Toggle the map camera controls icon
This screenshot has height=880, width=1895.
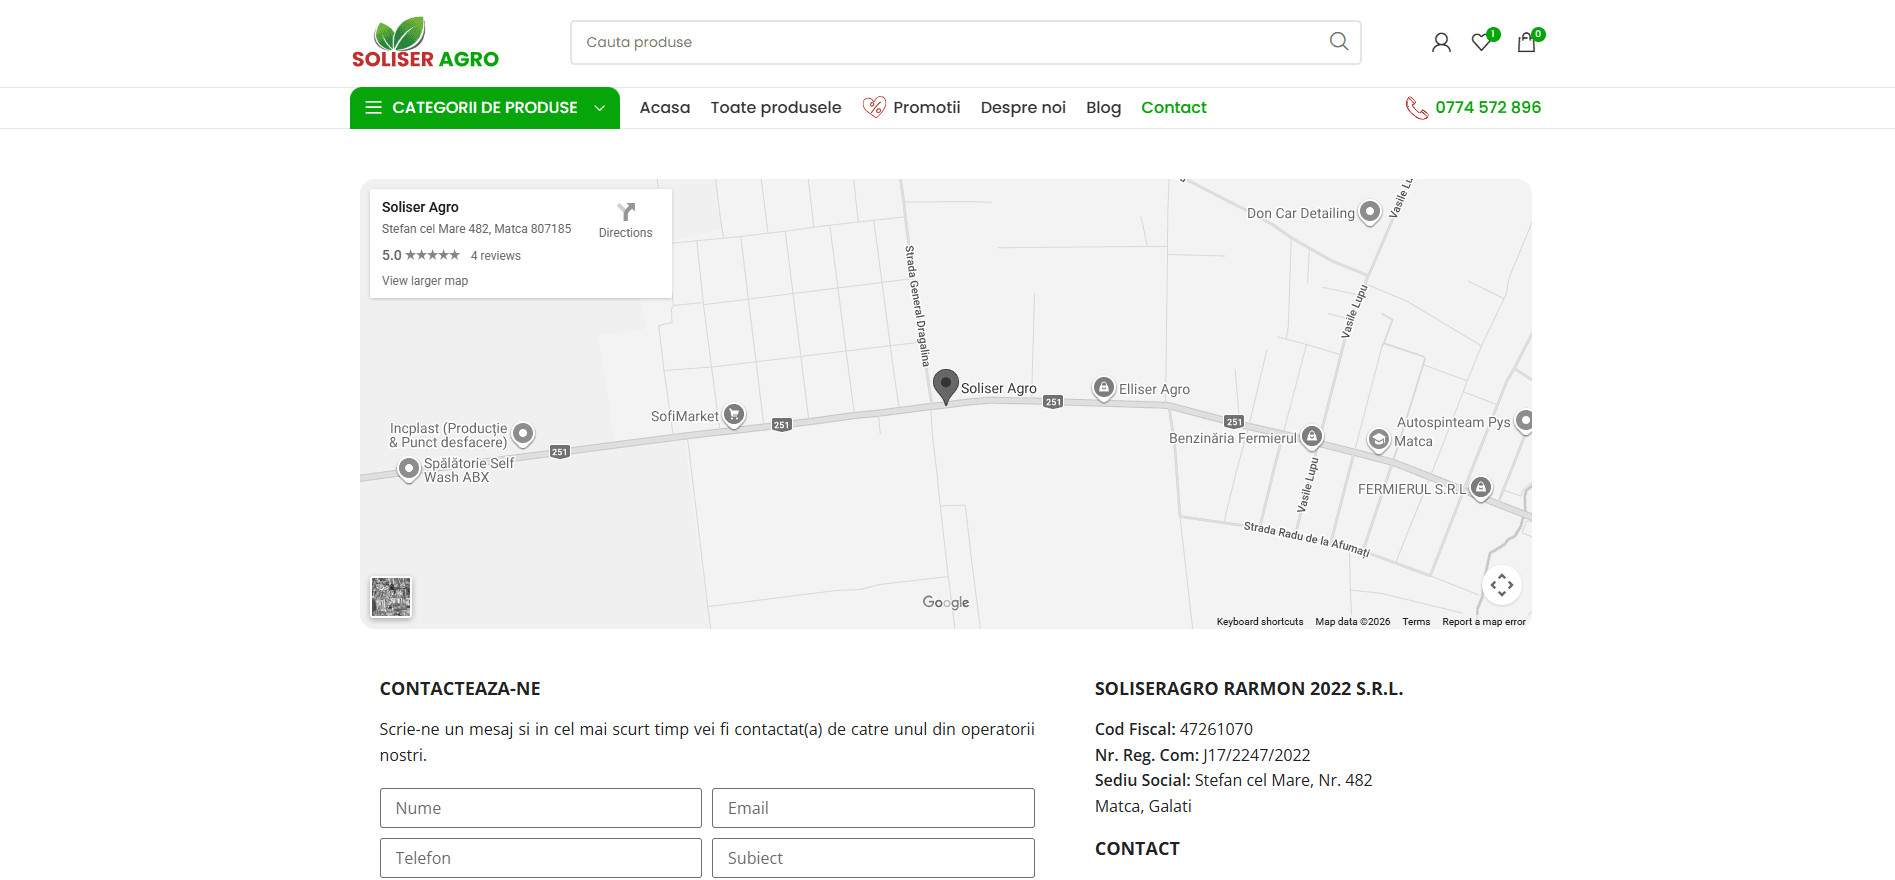tap(1501, 585)
